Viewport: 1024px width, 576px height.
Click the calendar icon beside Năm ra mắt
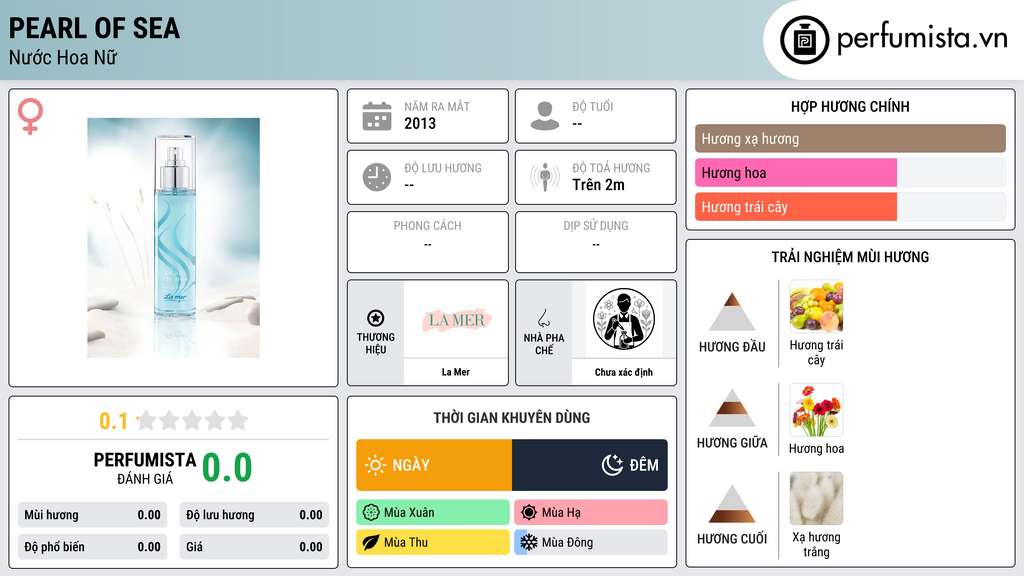click(377, 116)
